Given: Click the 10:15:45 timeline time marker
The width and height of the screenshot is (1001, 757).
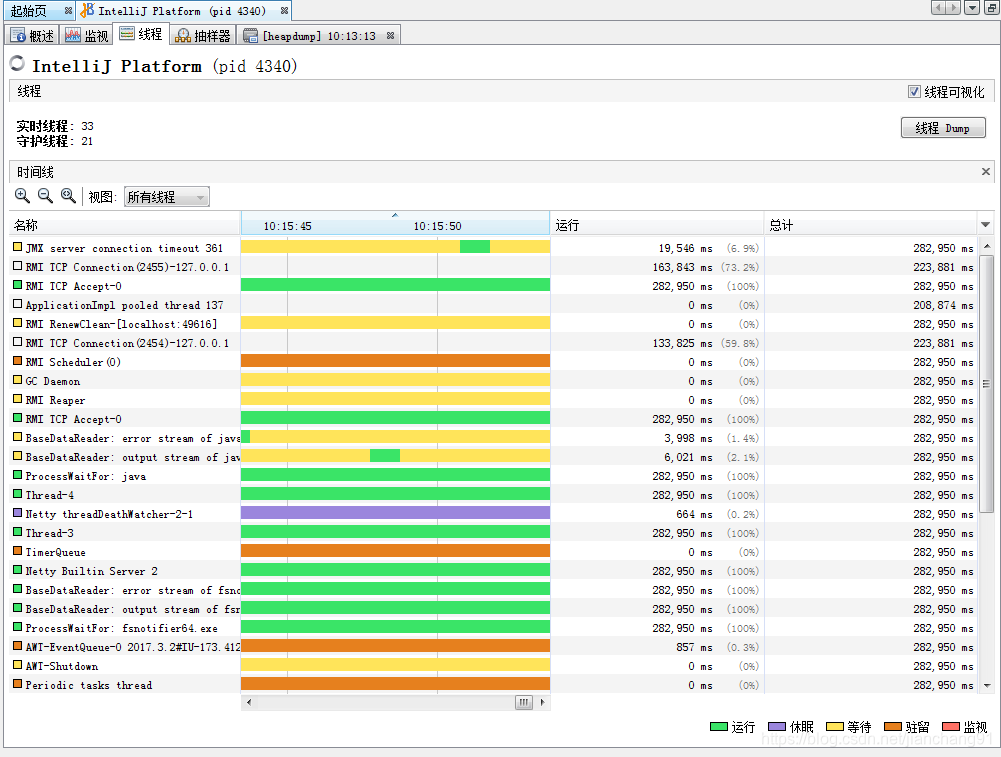Looking at the screenshot, I should pyautogui.click(x=287, y=226).
